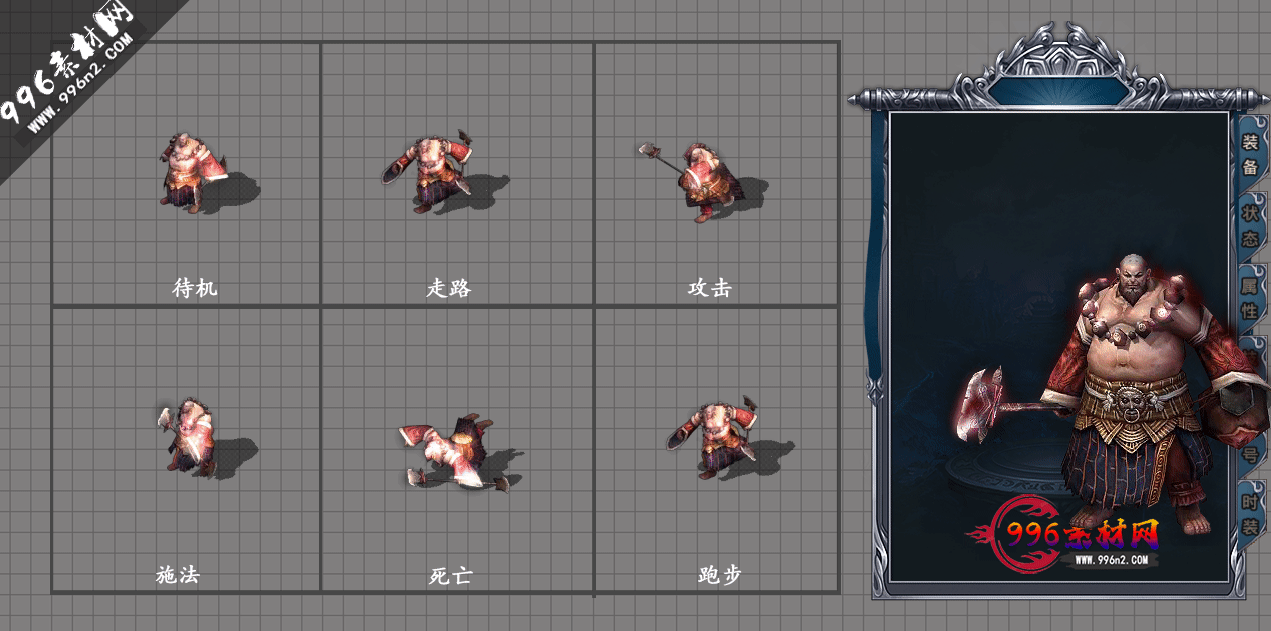Screen dimensions: 1271x631
Task: Select the 待机 label text
Action: pyautogui.click(x=195, y=288)
